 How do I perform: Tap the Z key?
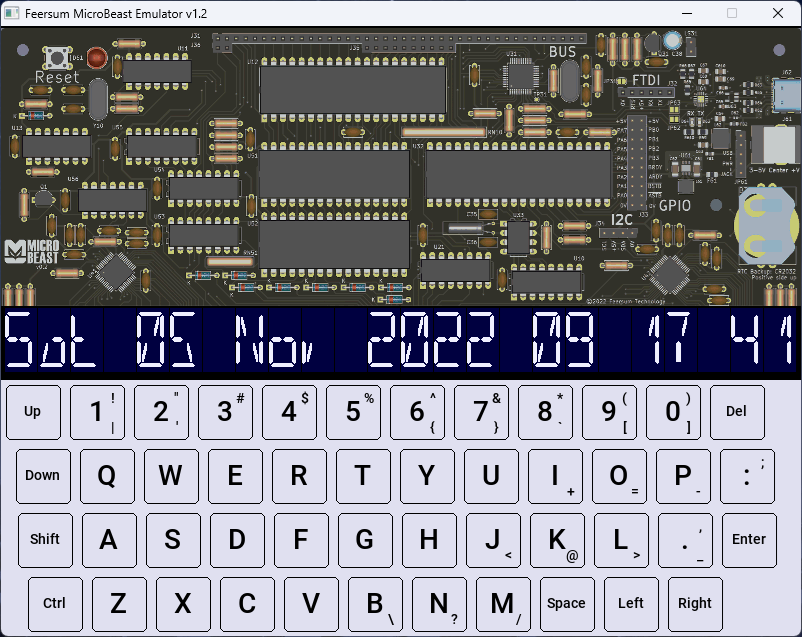[119, 604]
